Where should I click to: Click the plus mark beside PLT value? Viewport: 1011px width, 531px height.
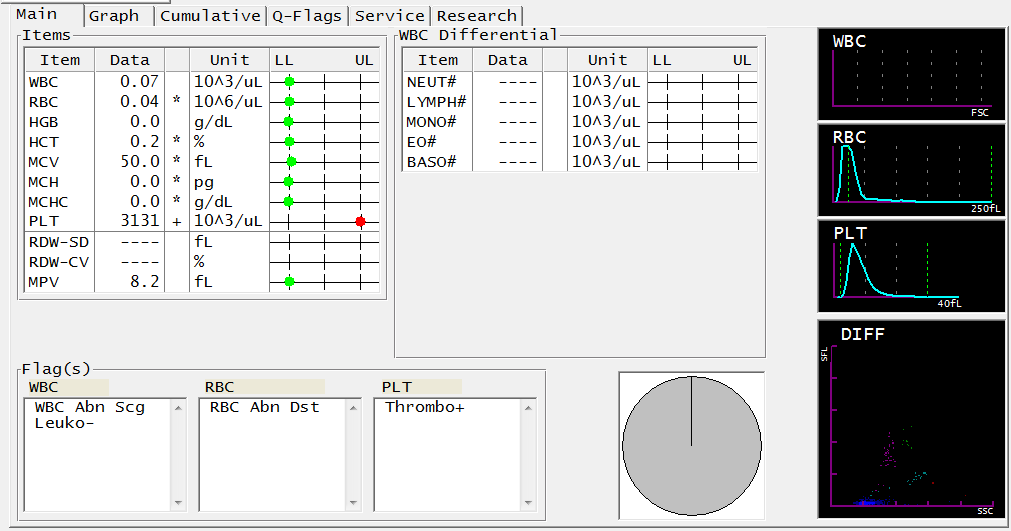point(177,222)
